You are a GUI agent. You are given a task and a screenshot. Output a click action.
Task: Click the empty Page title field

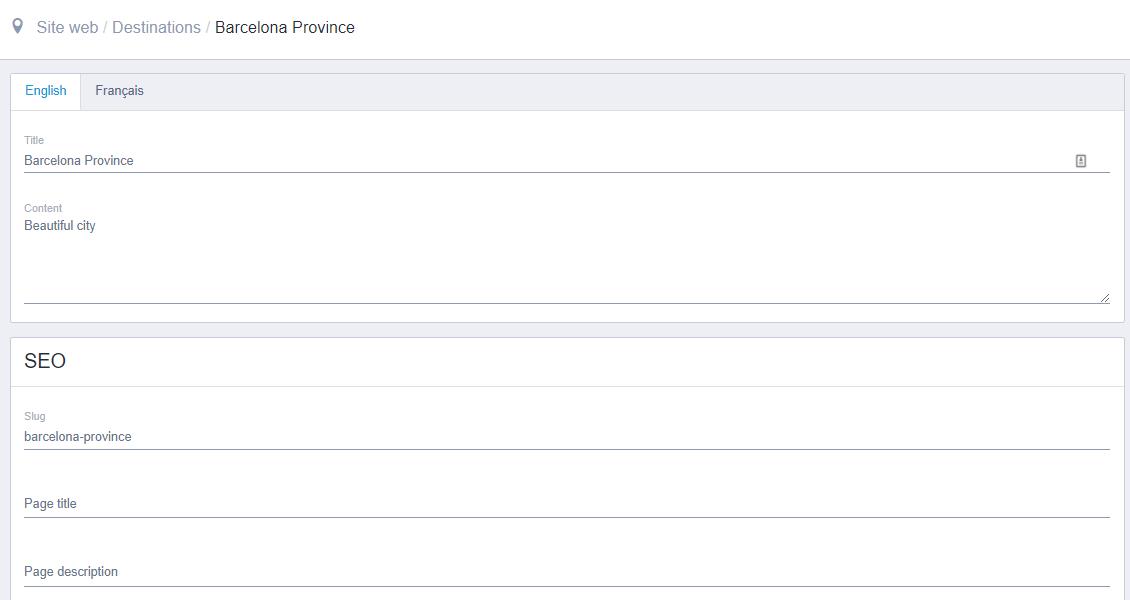[560, 504]
